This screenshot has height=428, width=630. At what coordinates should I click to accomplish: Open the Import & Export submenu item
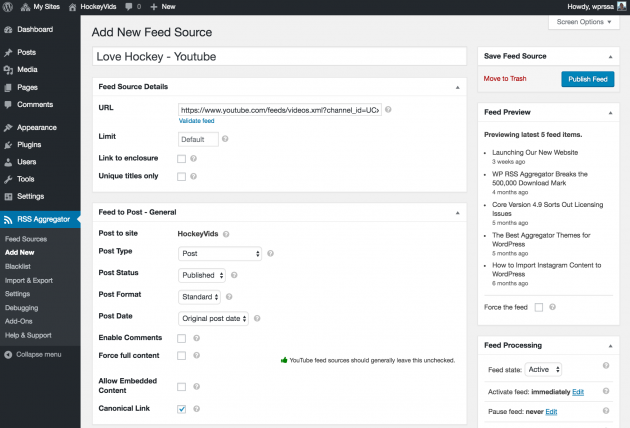[29, 281]
